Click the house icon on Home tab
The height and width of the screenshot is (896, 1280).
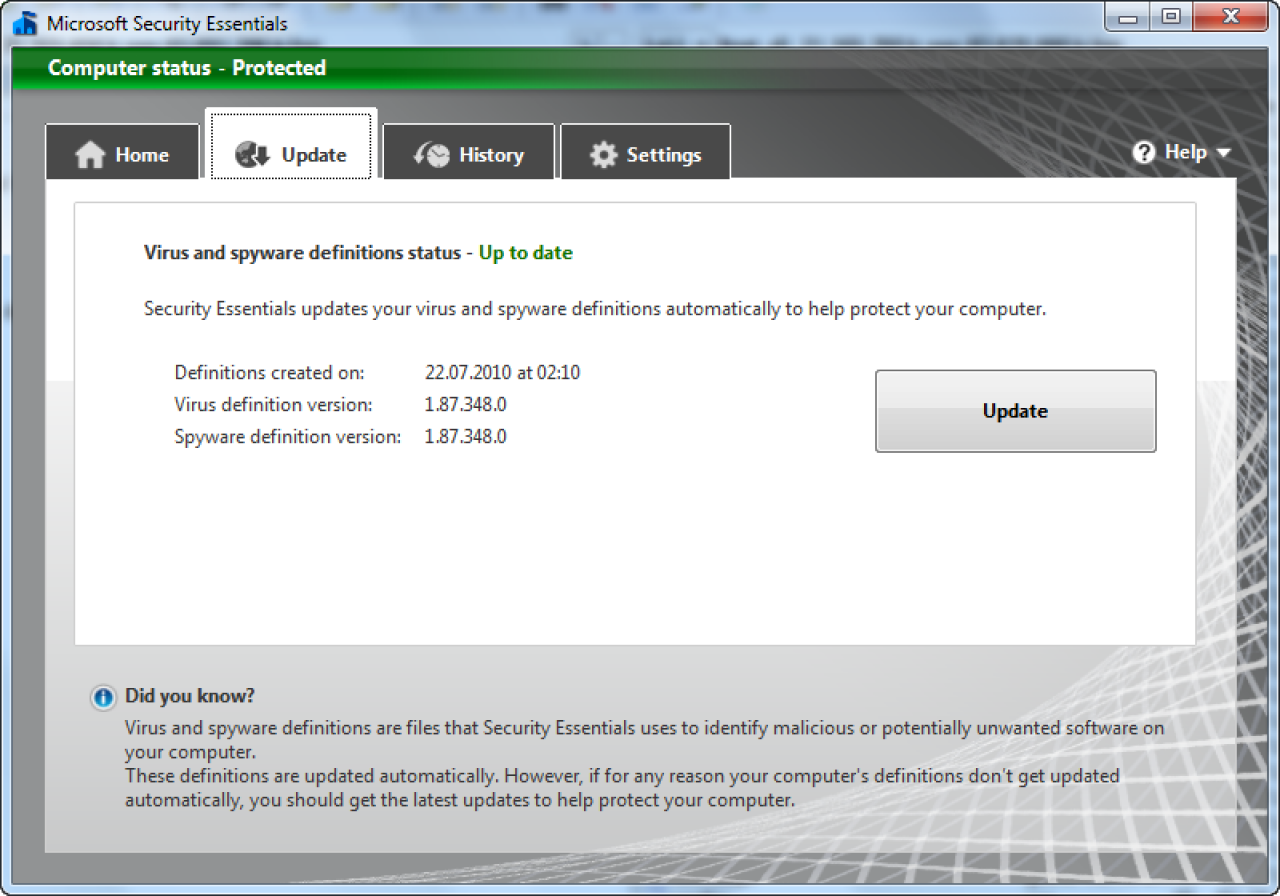[90, 155]
